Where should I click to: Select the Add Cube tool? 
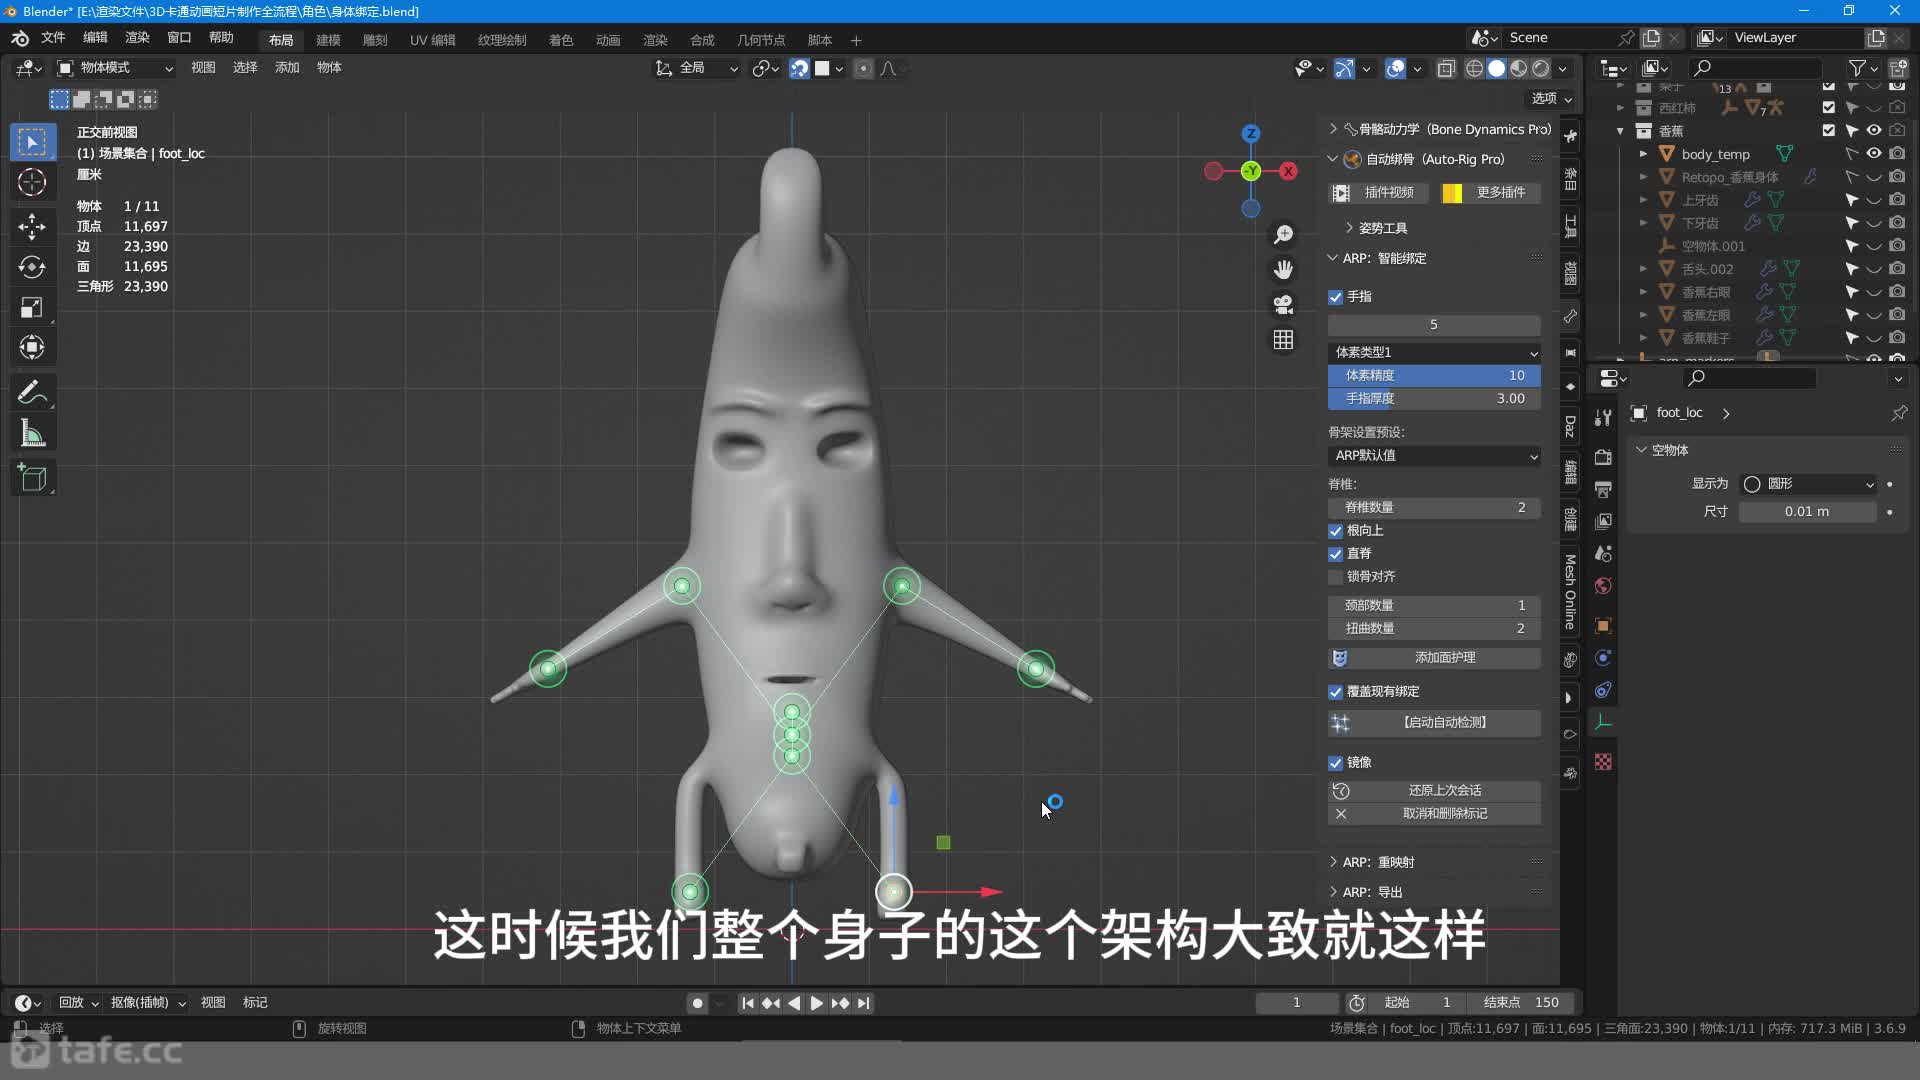[32, 478]
